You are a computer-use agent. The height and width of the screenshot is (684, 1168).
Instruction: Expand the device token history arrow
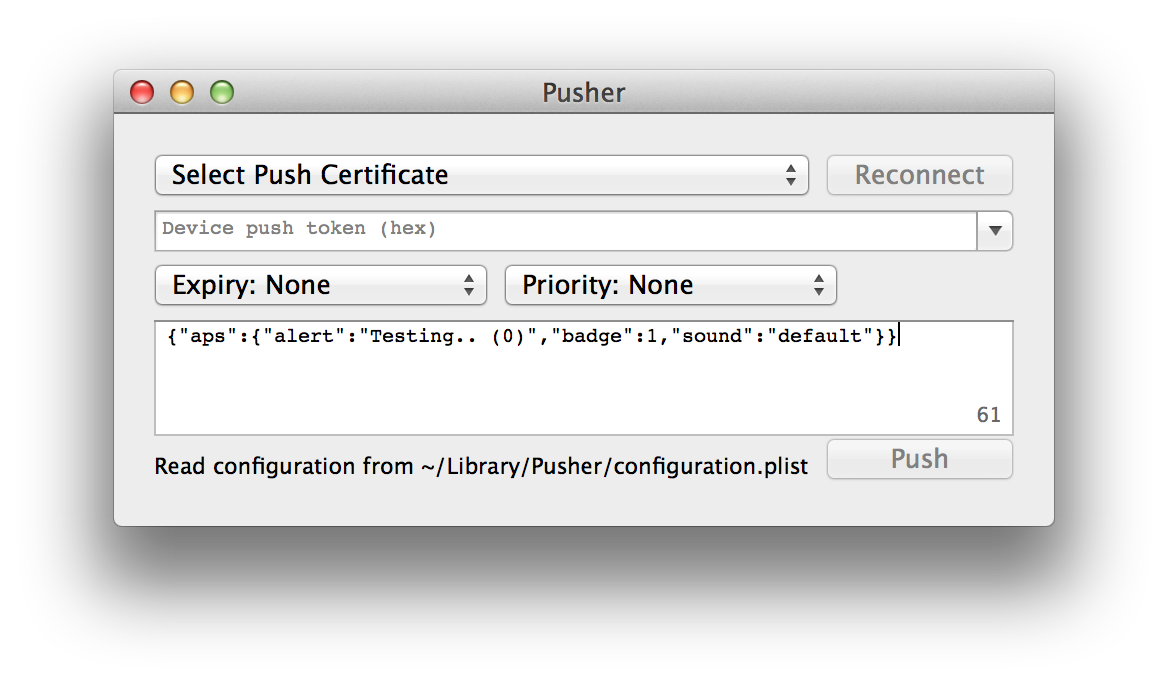click(994, 230)
